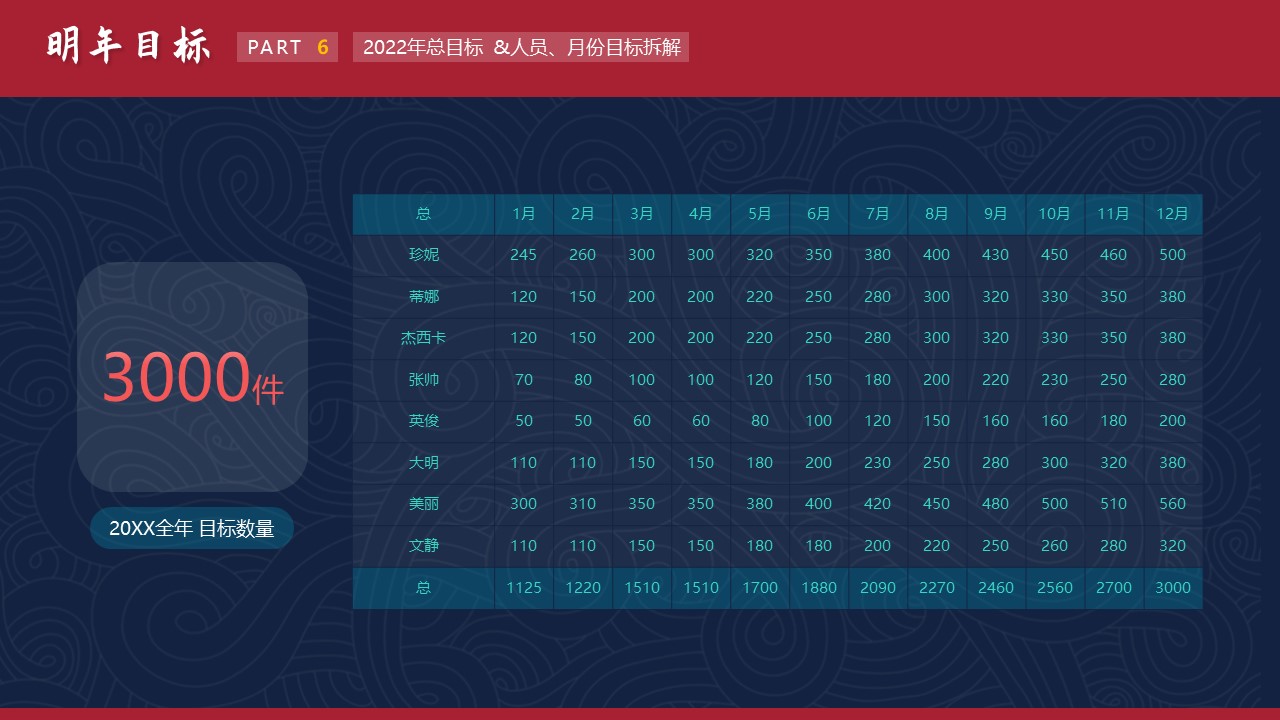1280x720 pixels.
Task: Click the 20XX全年 目标数量 label
Action: (x=191, y=528)
